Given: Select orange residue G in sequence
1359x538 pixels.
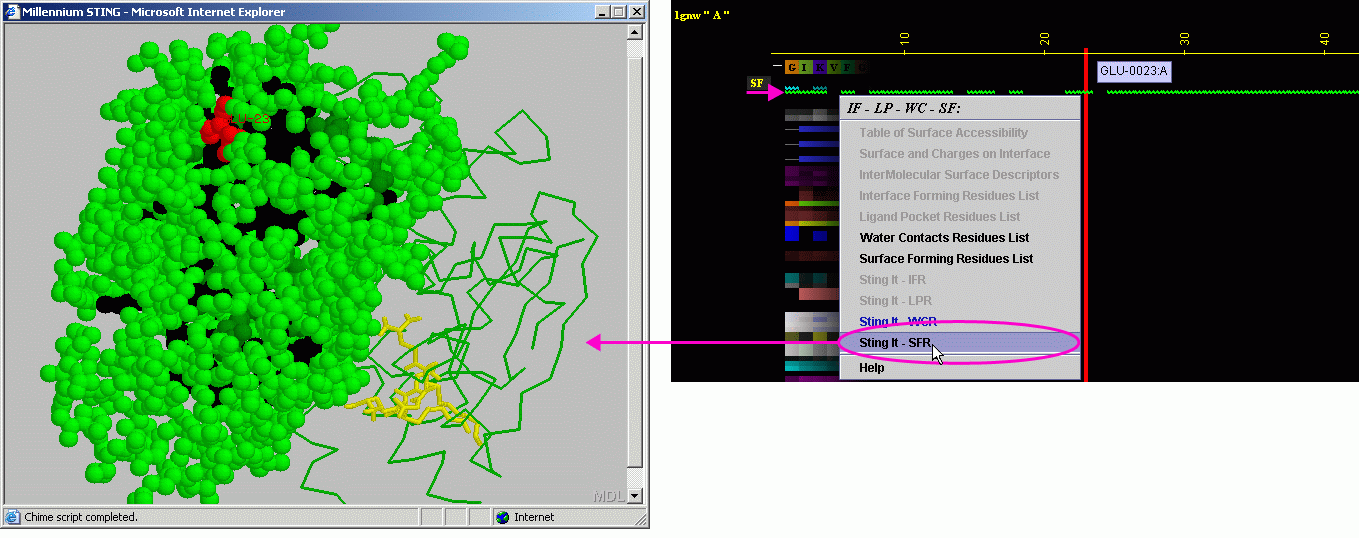Looking at the screenshot, I should [x=791, y=67].
